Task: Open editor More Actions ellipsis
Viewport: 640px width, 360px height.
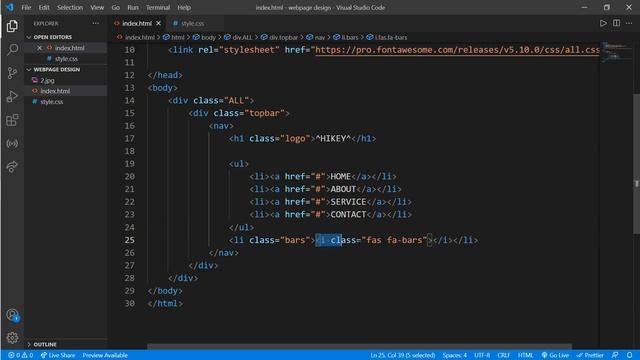Action: pyautogui.click(x=629, y=23)
